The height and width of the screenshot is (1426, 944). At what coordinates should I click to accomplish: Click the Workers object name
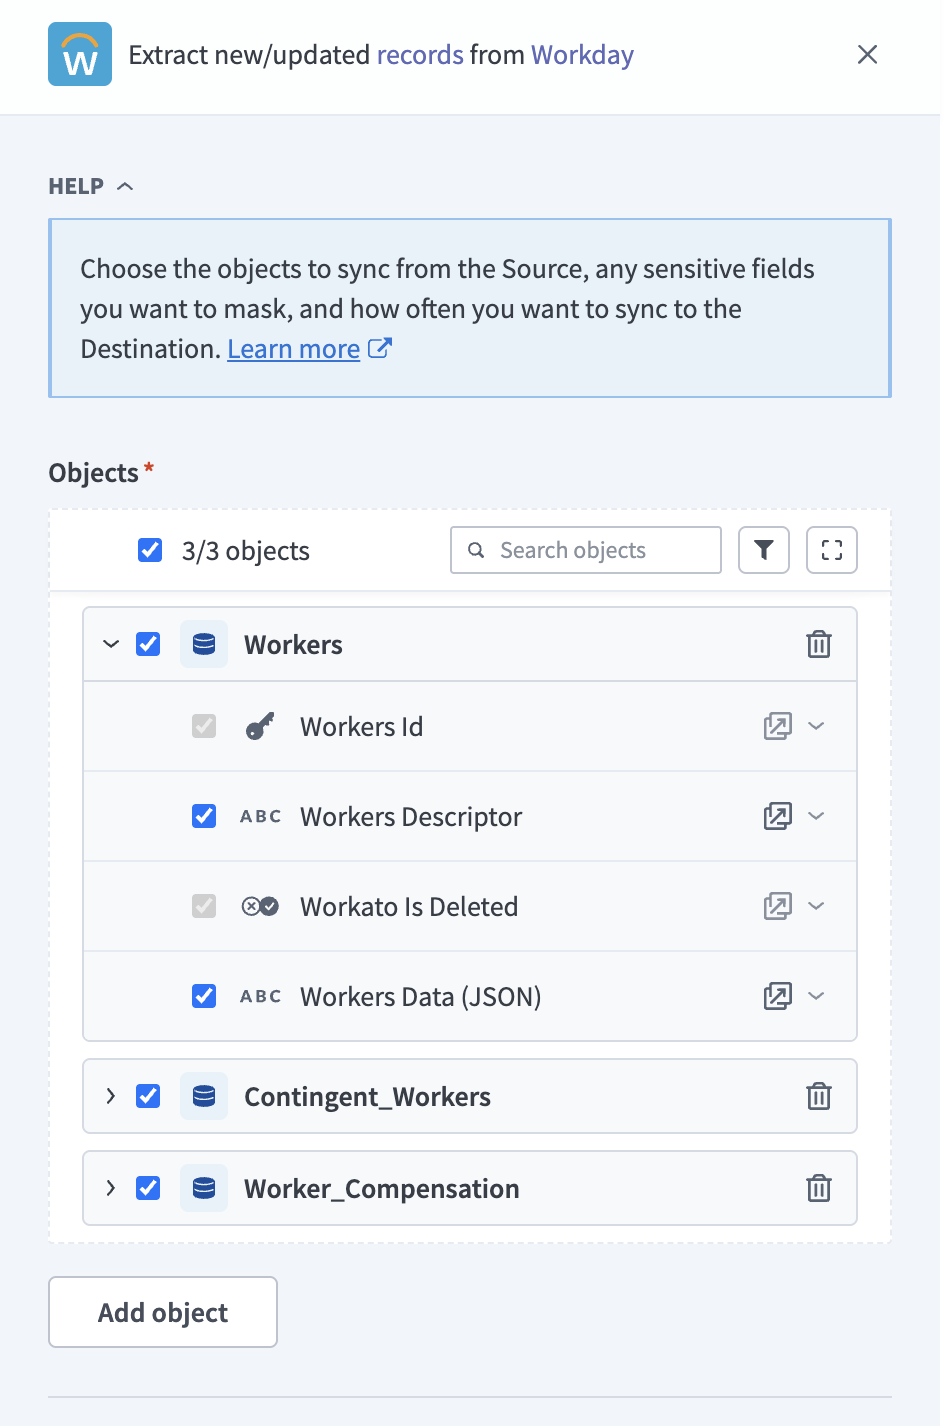point(293,644)
